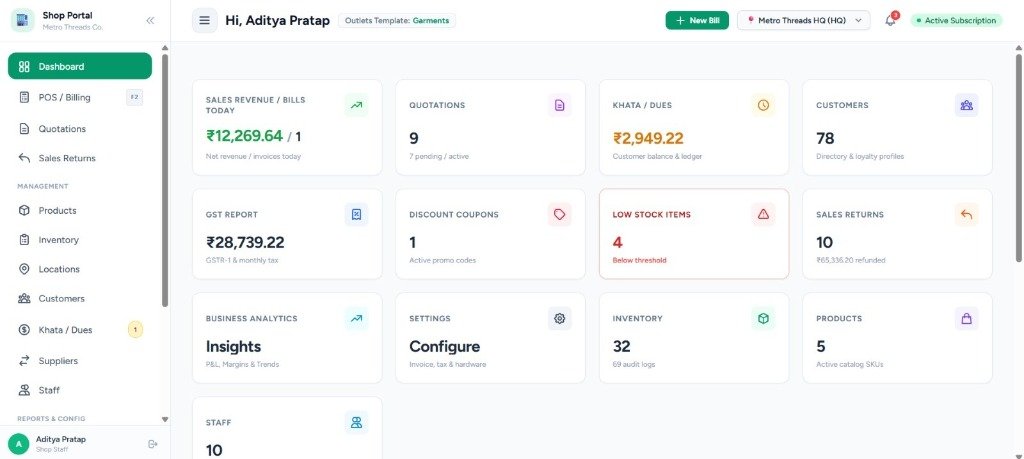Viewport: 1024px width, 459px height.
Task: Click the sidebar scroll down arrow
Action: point(165,419)
